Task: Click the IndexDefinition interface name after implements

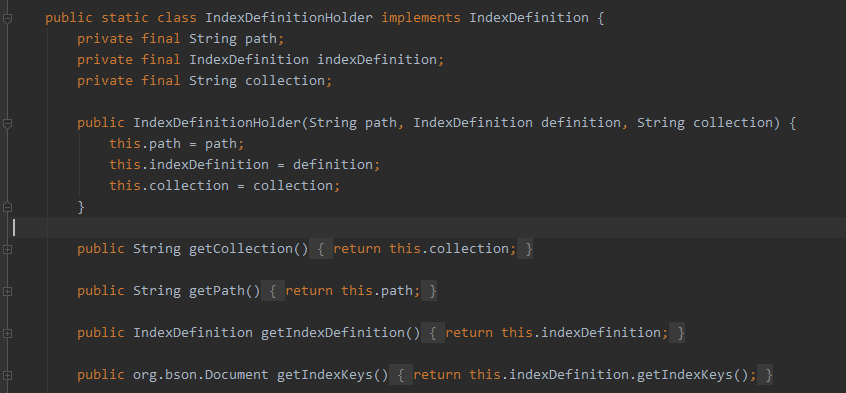Action: 529,18
